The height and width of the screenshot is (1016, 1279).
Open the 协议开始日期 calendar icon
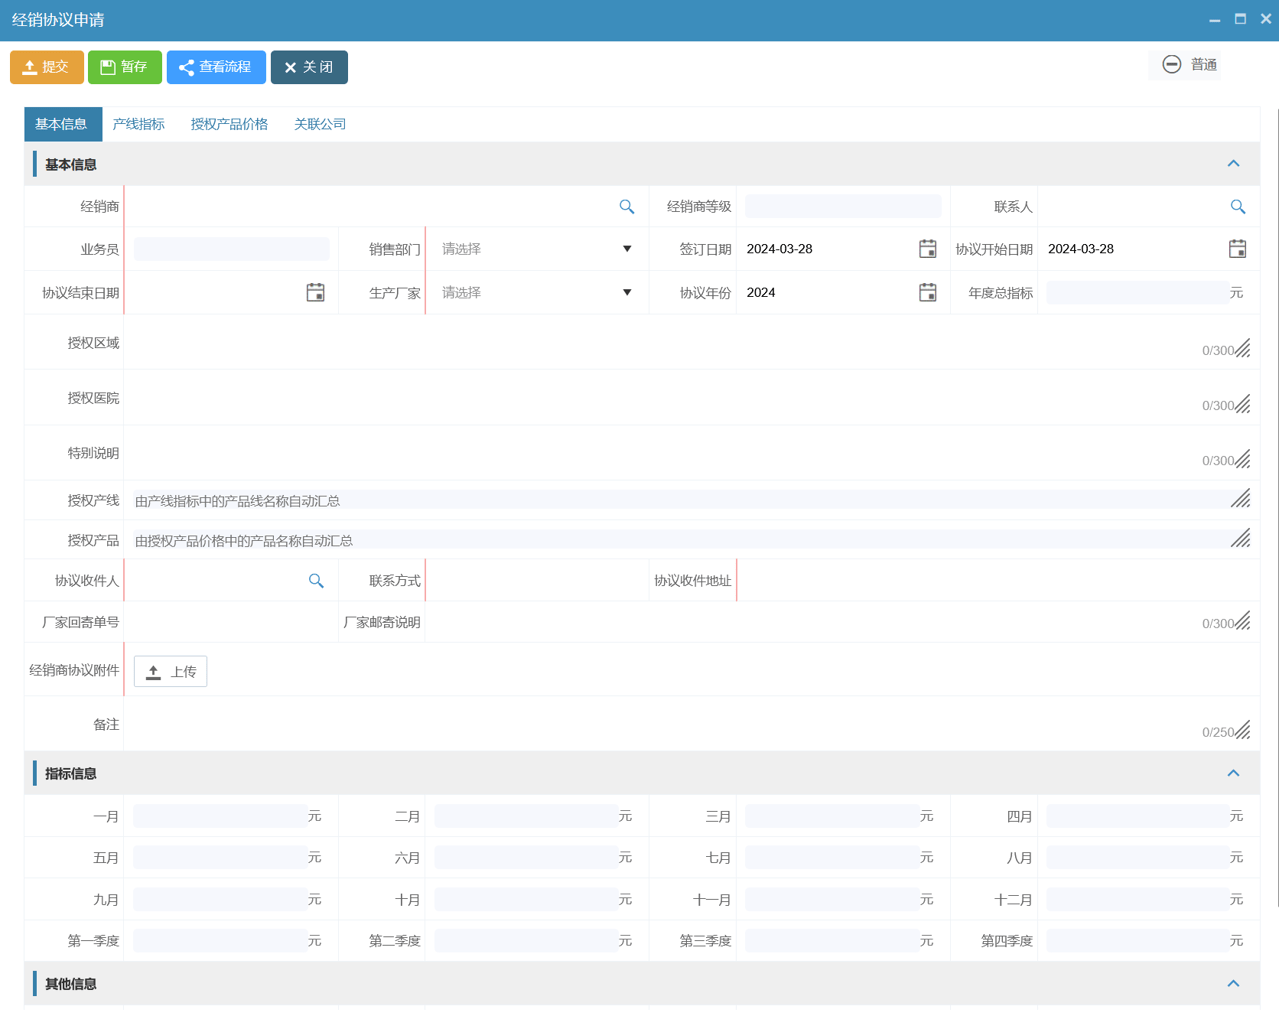pyautogui.click(x=1237, y=249)
